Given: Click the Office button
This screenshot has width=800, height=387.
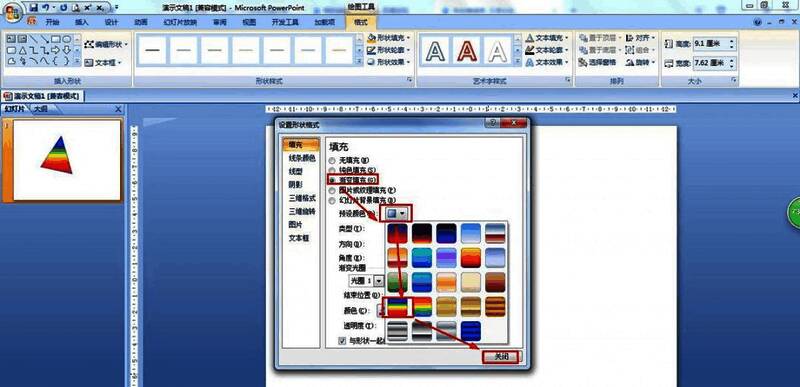Looking at the screenshot, I should [x=14, y=12].
